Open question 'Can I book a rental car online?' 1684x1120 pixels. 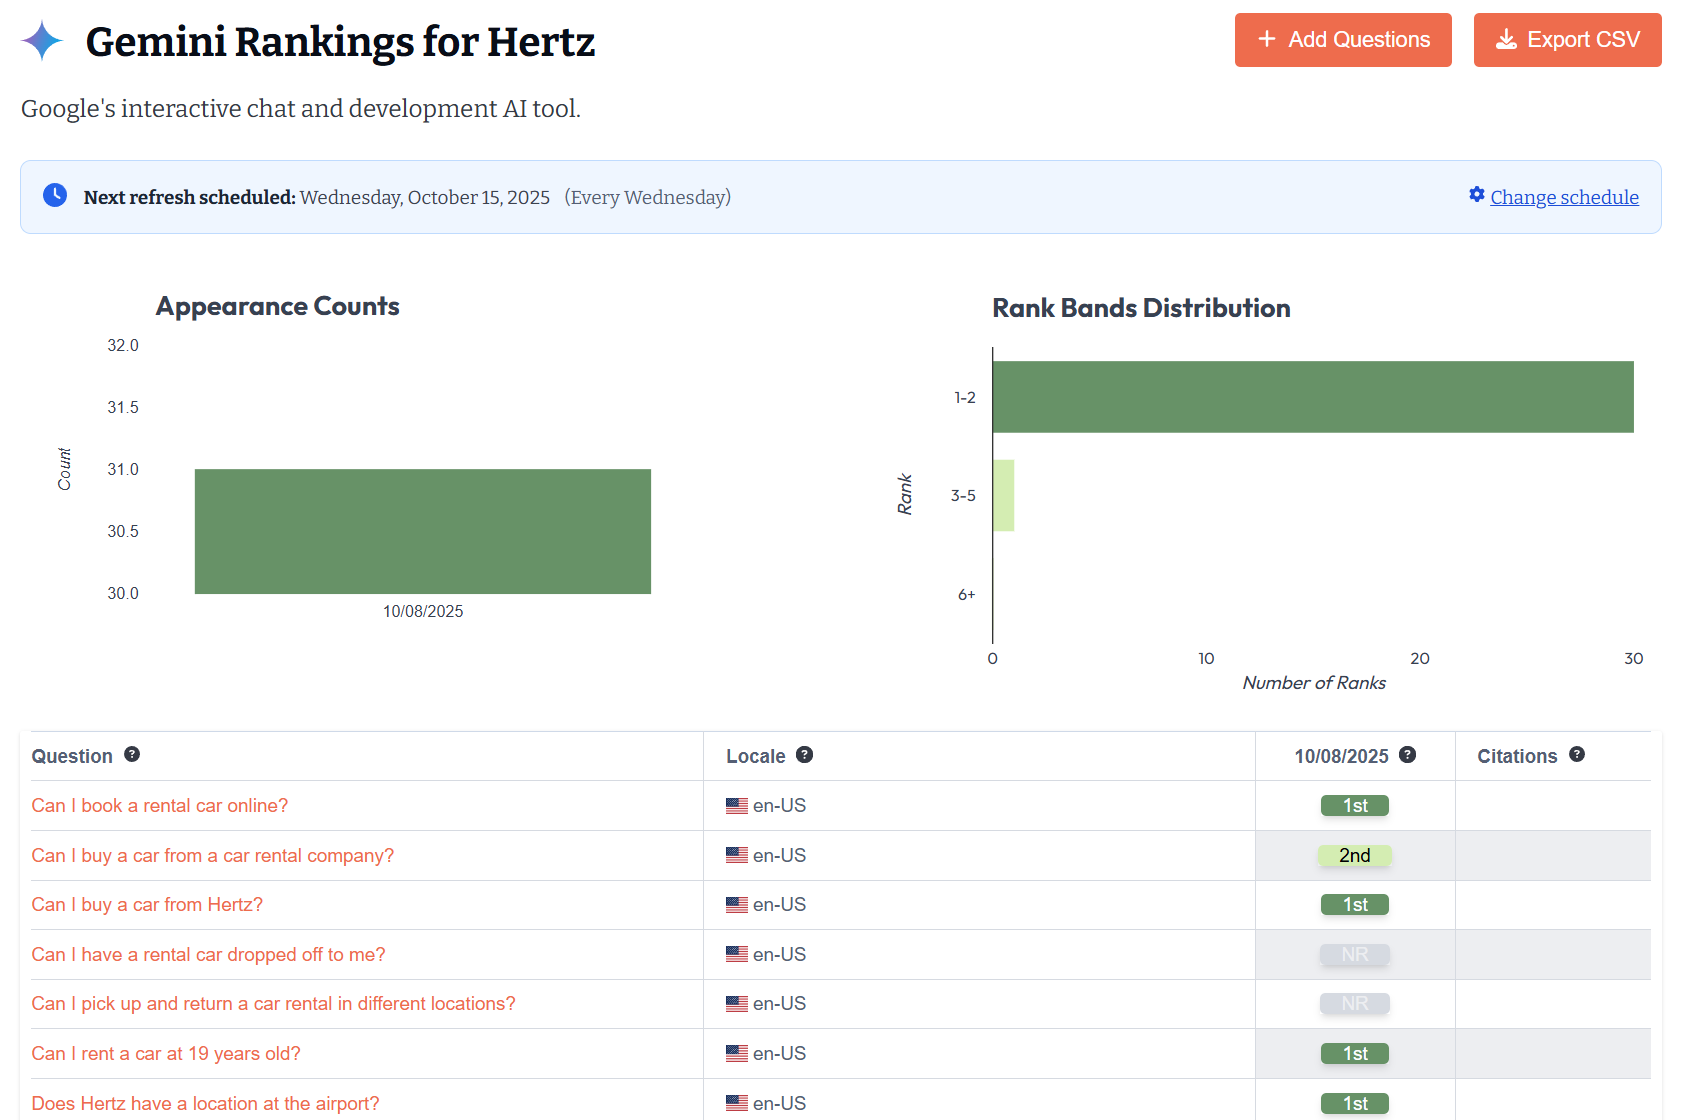(x=160, y=806)
